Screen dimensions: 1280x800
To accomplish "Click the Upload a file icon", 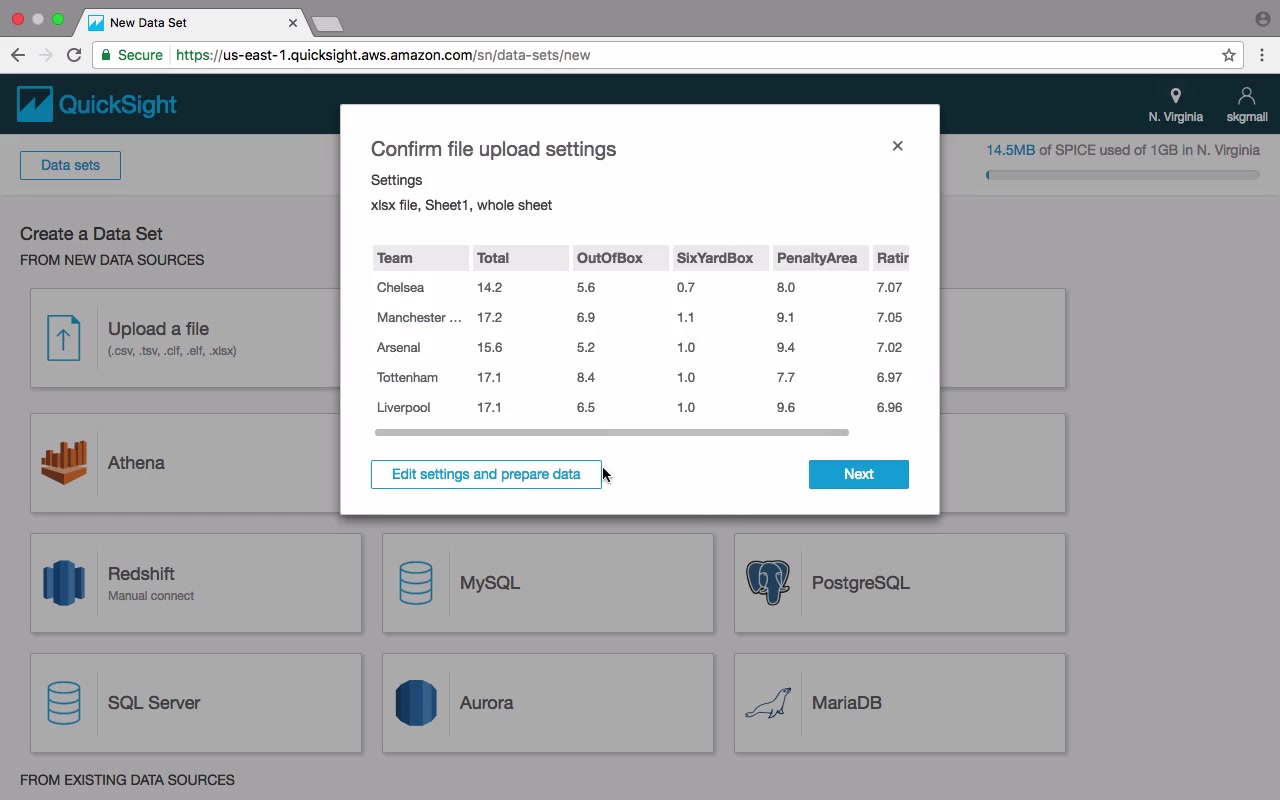I will pos(64,337).
